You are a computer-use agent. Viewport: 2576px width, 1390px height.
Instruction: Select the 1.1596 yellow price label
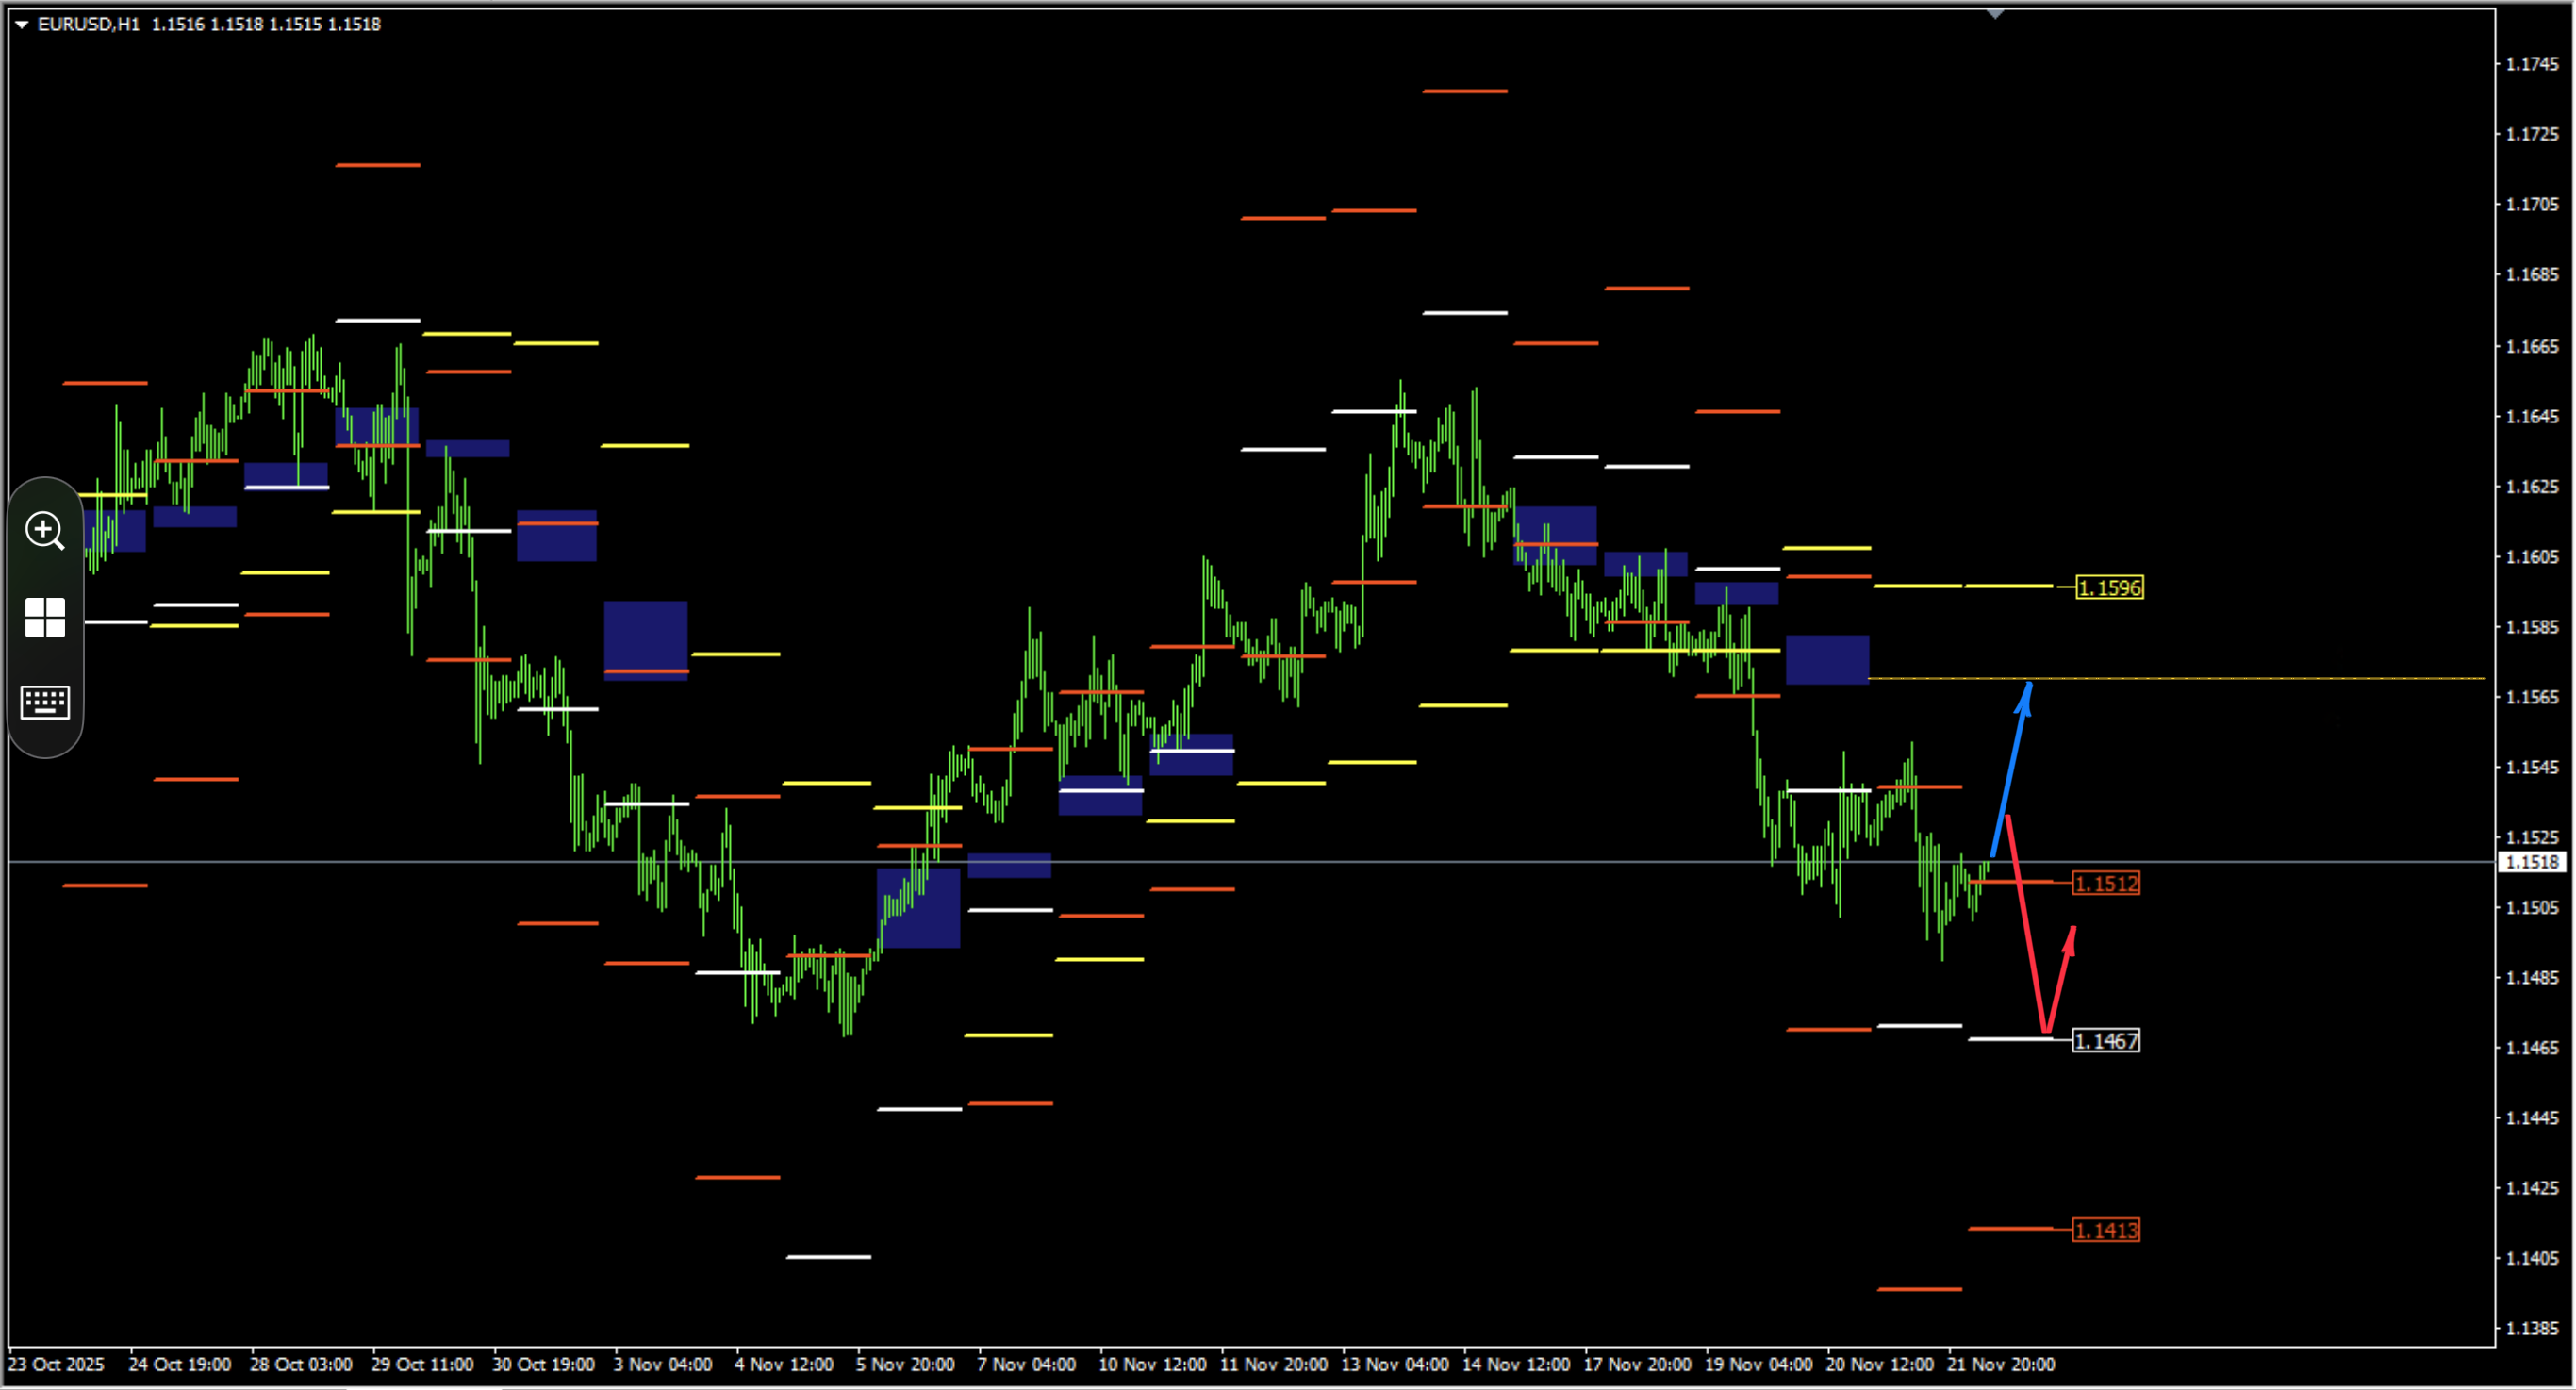coord(2110,588)
